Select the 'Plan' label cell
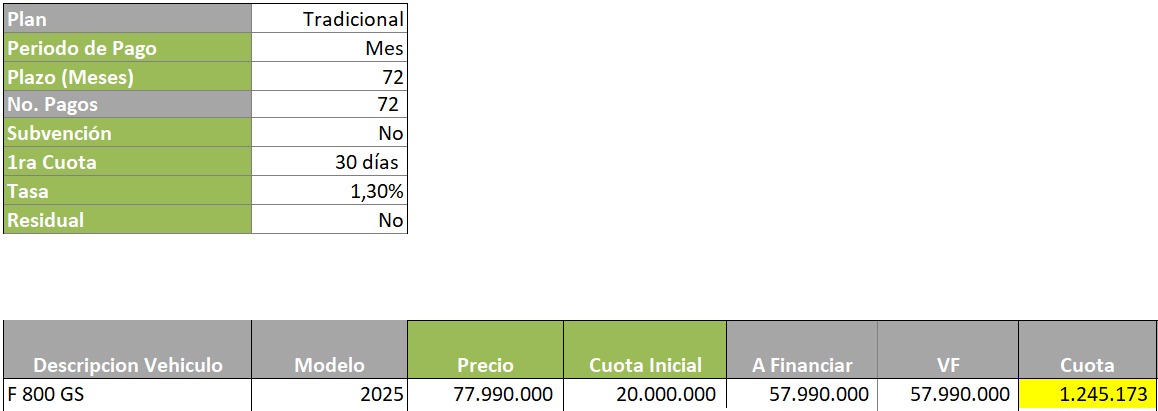Viewport: 1158px width, 411px height. 127,19
